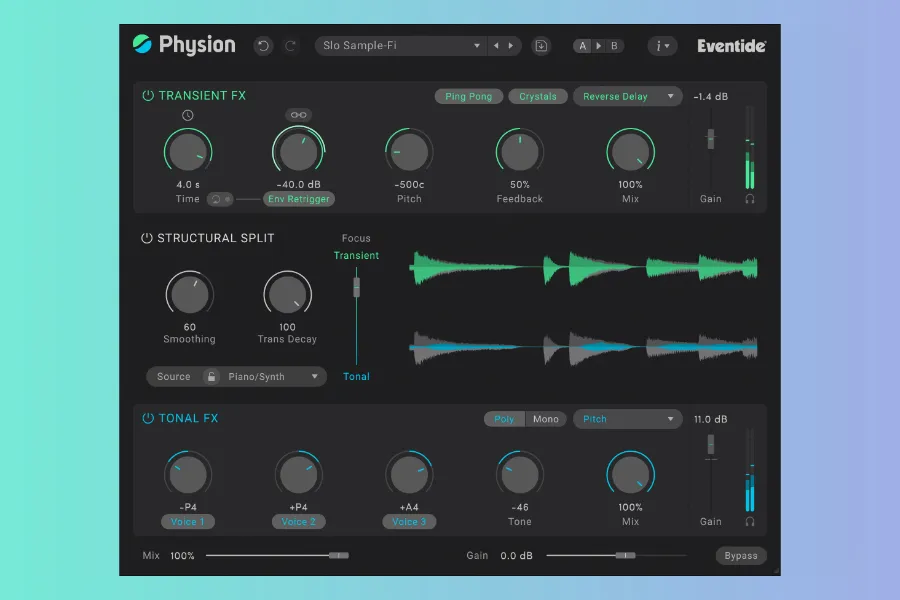
Task: Switch to Mono mode
Action: pos(546,419)
